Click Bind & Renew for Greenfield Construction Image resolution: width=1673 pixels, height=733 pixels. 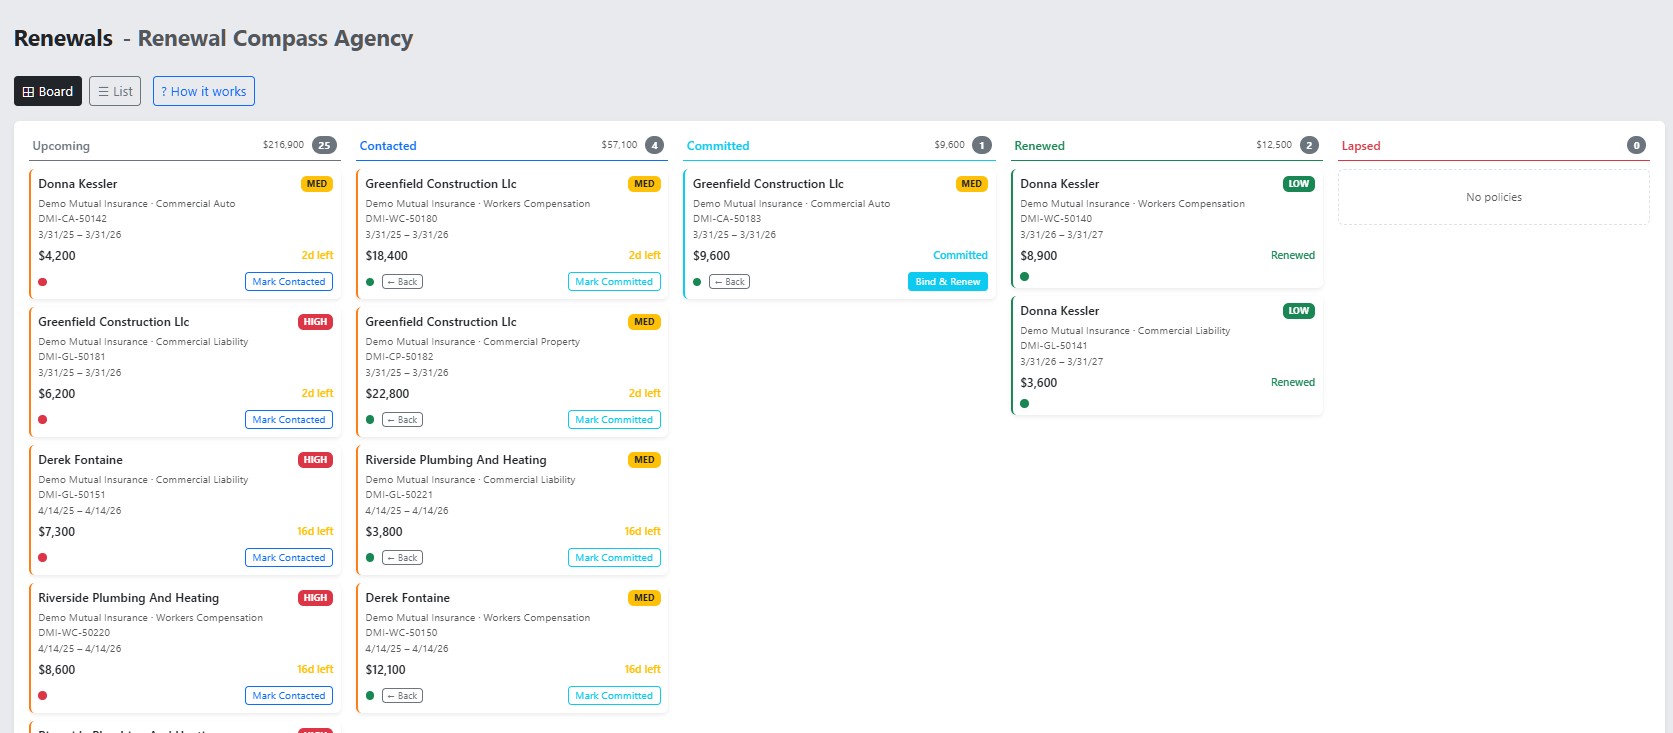pyautogui.click(x=947, y=282)
